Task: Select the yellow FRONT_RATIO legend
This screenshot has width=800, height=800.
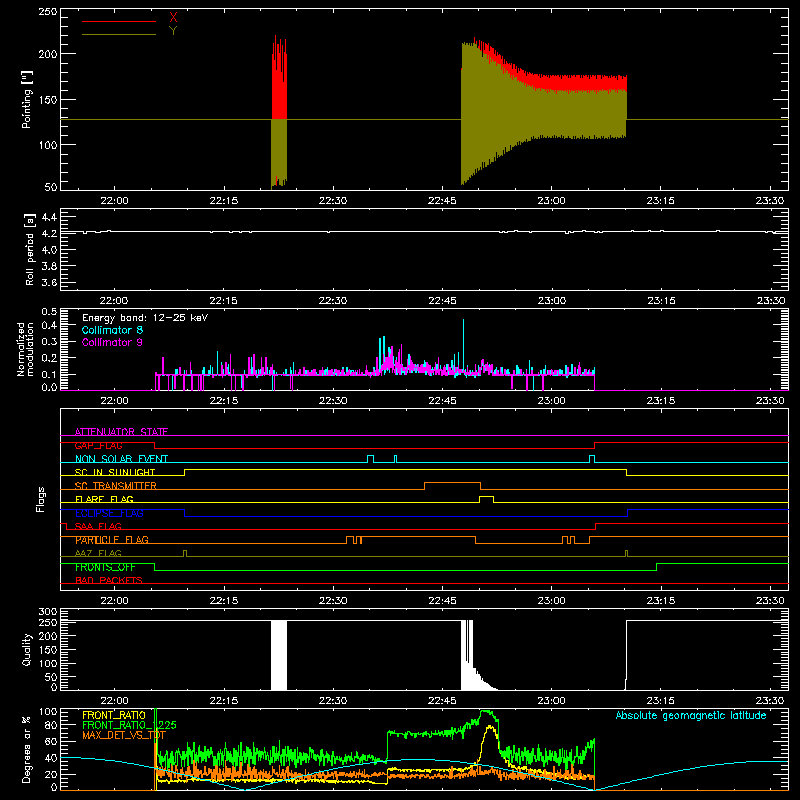Action: 114,715
